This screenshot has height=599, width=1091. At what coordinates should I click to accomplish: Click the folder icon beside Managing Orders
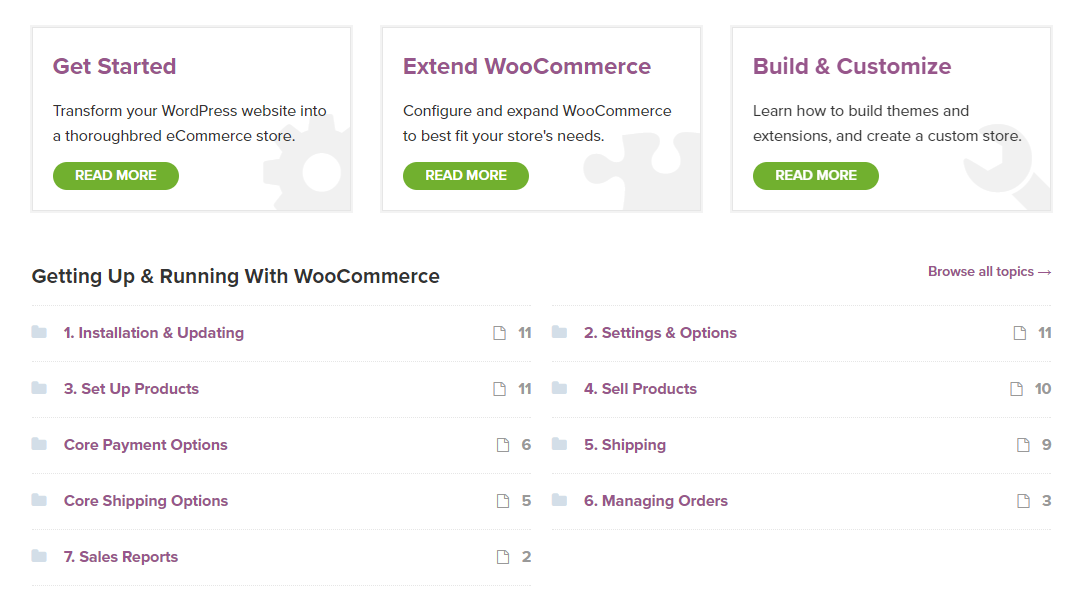pyautogui.click(x=559, y=500)
